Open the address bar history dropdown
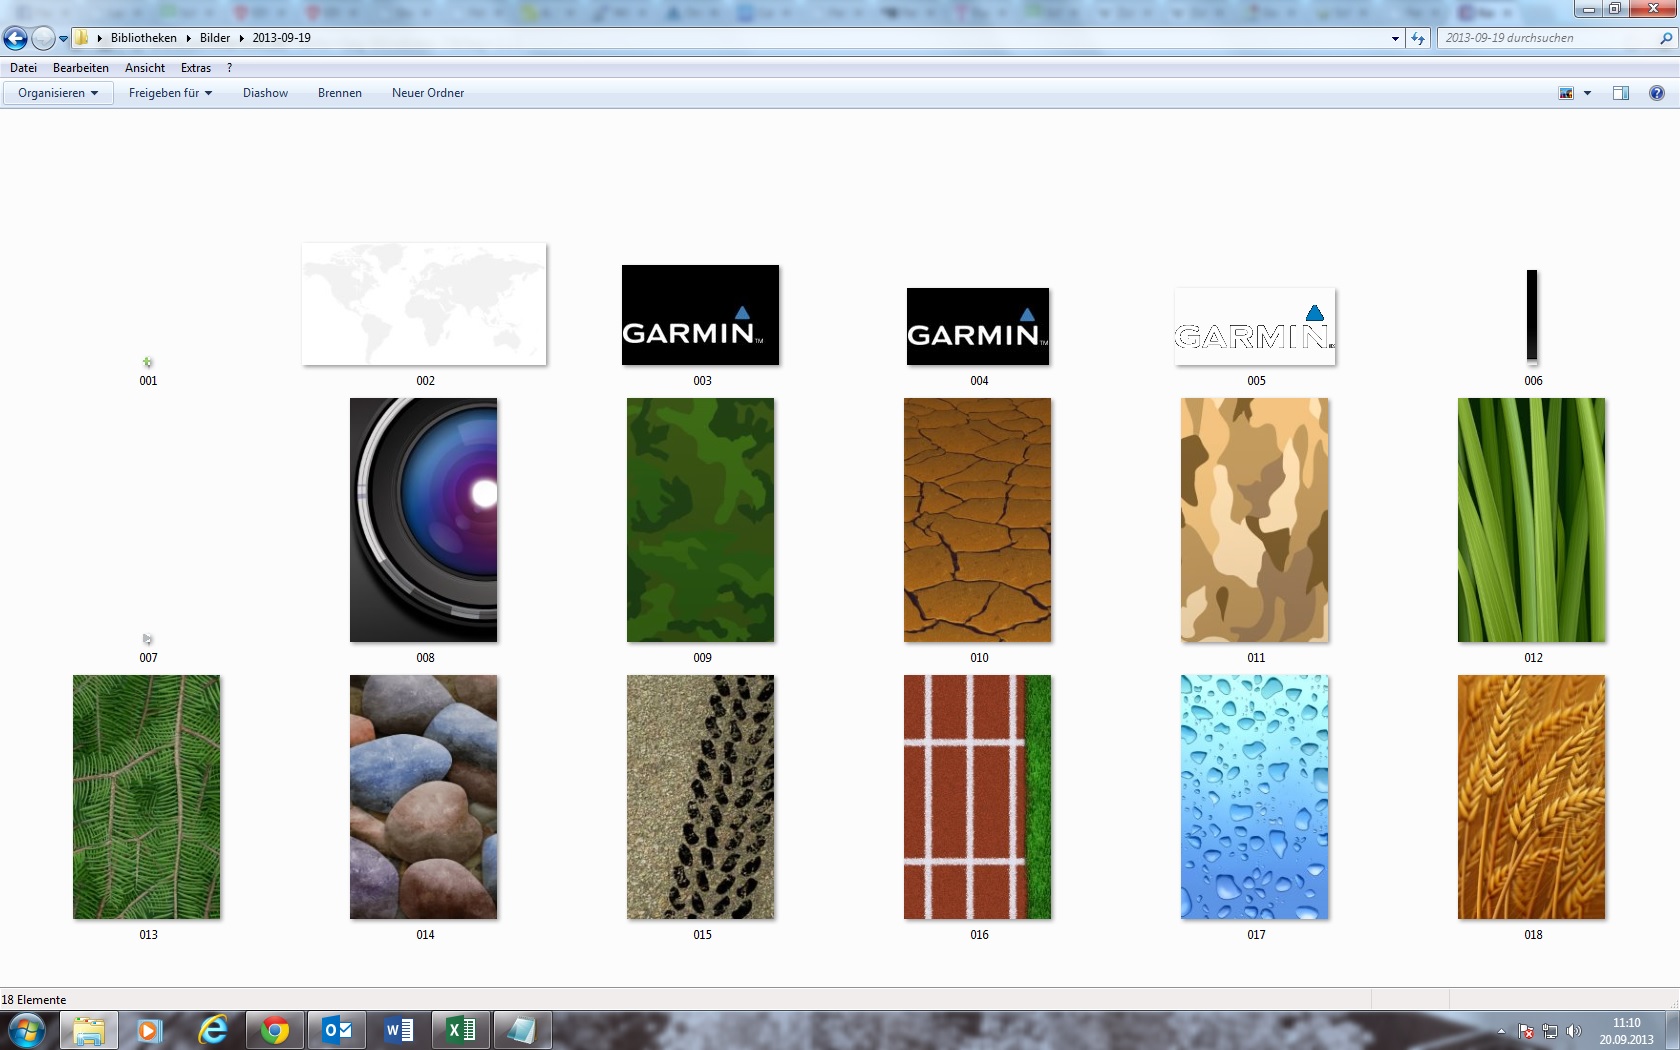 pyautogui.click(x=1395, y=38)
